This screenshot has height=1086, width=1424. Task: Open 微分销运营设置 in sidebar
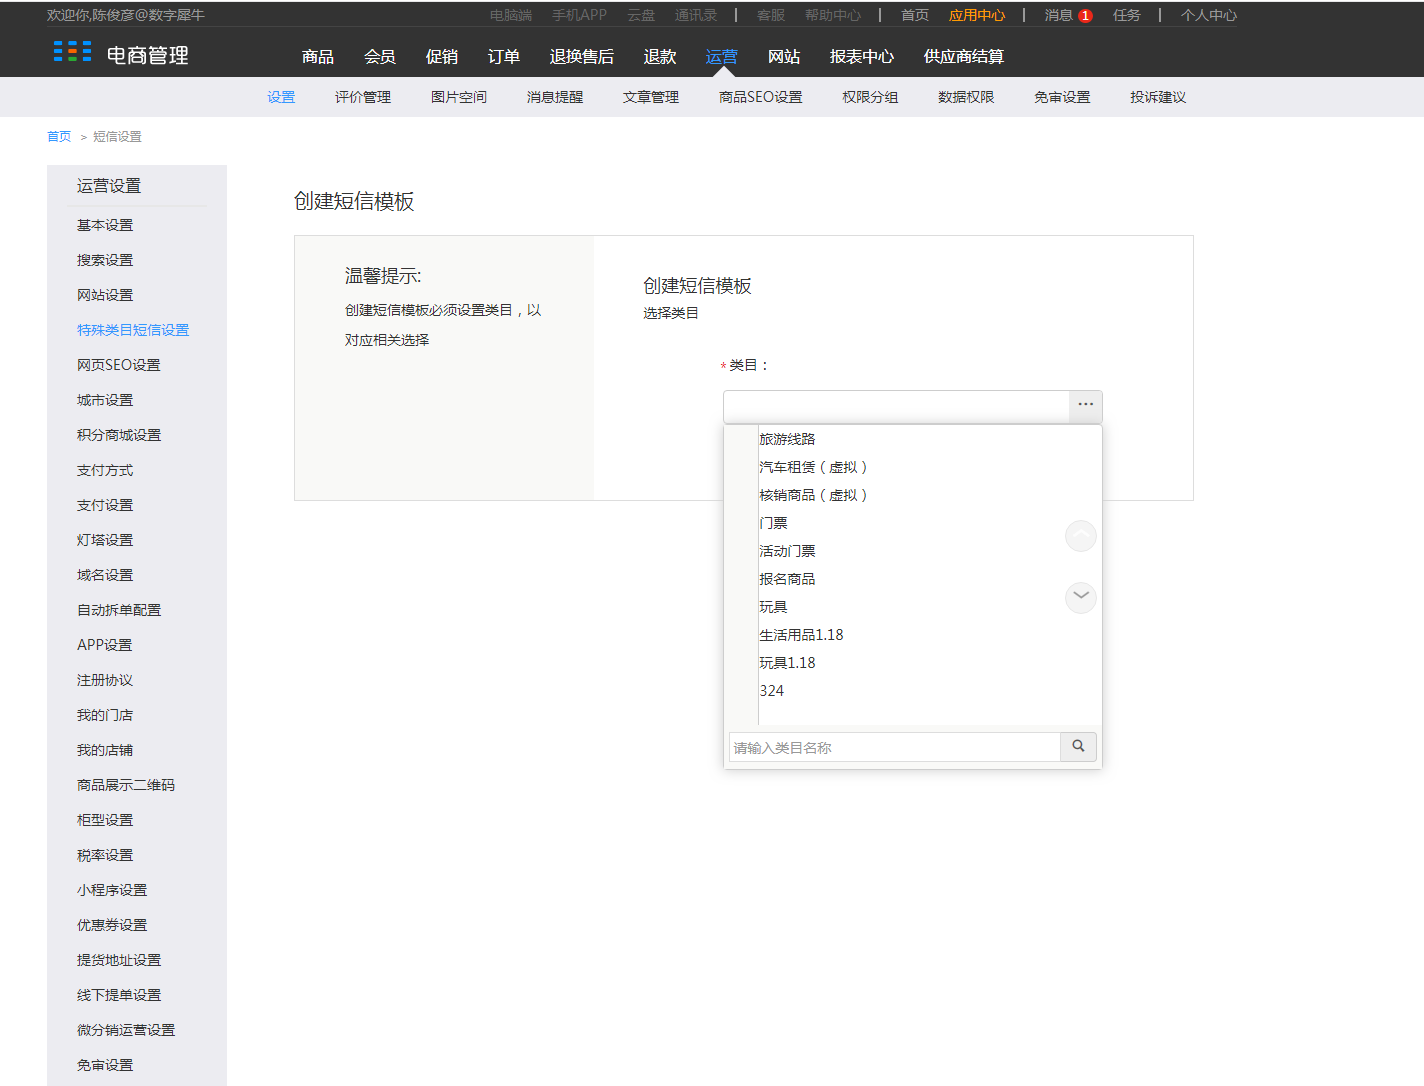[126, 1030]
